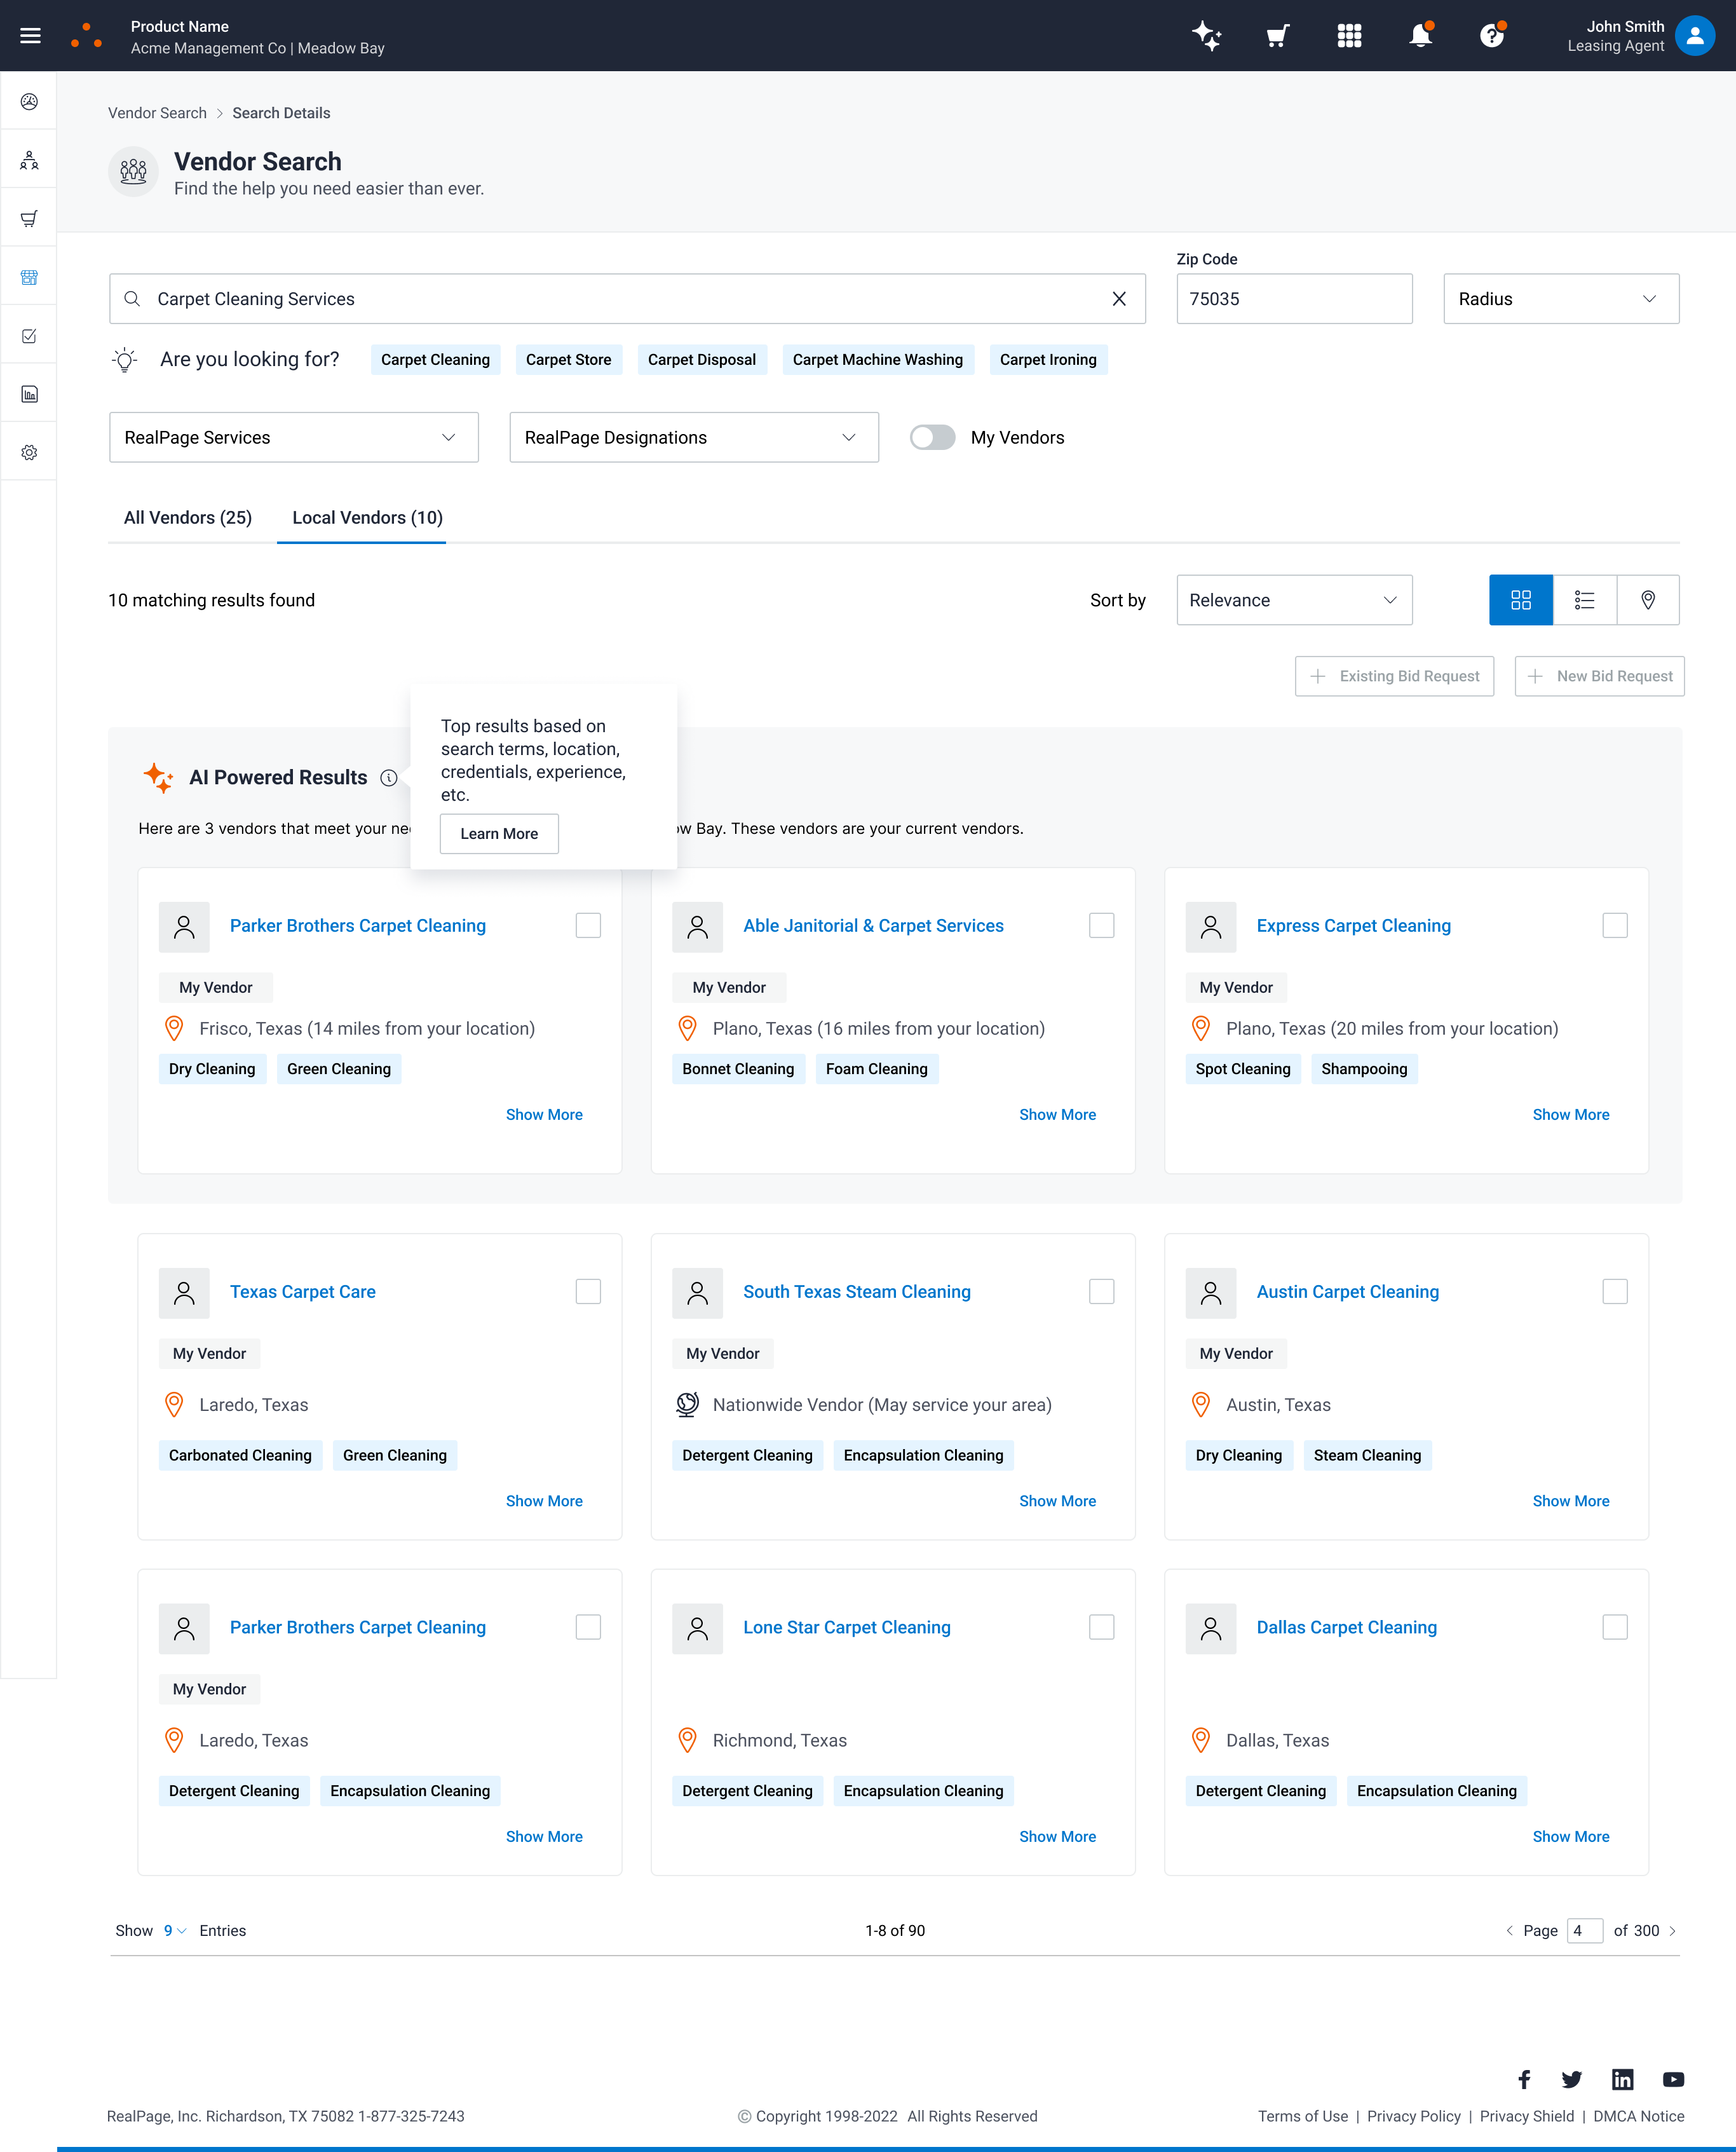Click Learn More in tooltip
The height and width of the screenshot is (2152, 1736).
(499, 834)
